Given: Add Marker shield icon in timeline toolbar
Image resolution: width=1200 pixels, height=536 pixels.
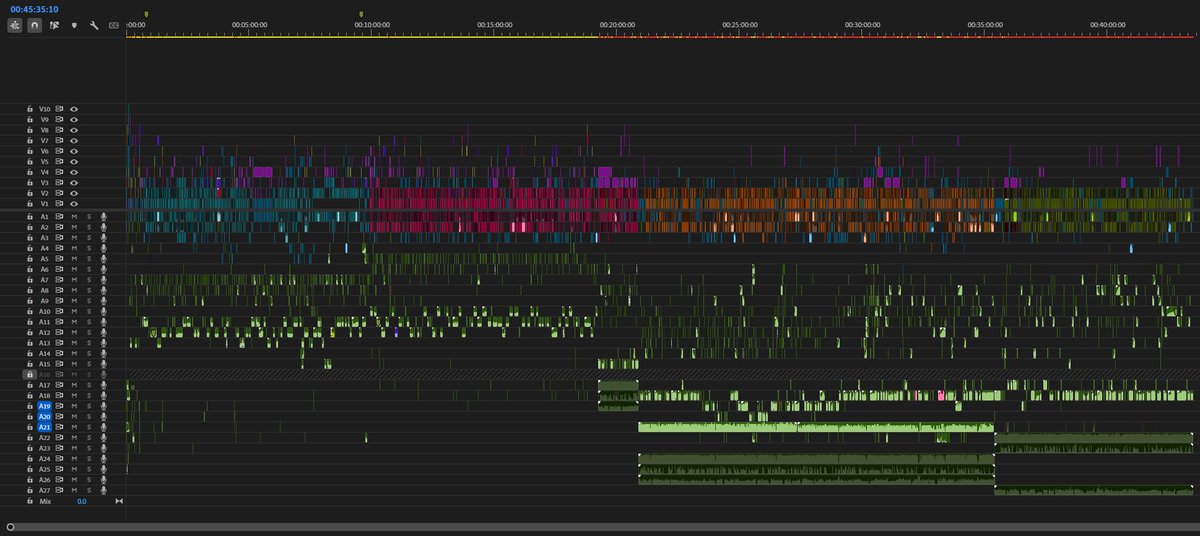Looking at the screenshot, I should pyautogui.click(x=74, y=25).
